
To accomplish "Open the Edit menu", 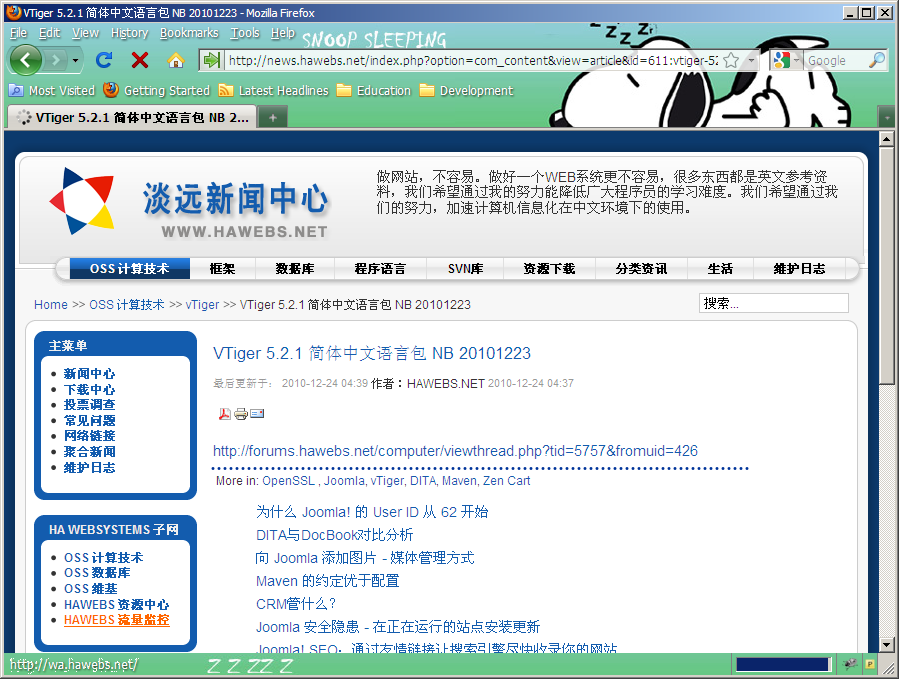I will pos(49,33).
